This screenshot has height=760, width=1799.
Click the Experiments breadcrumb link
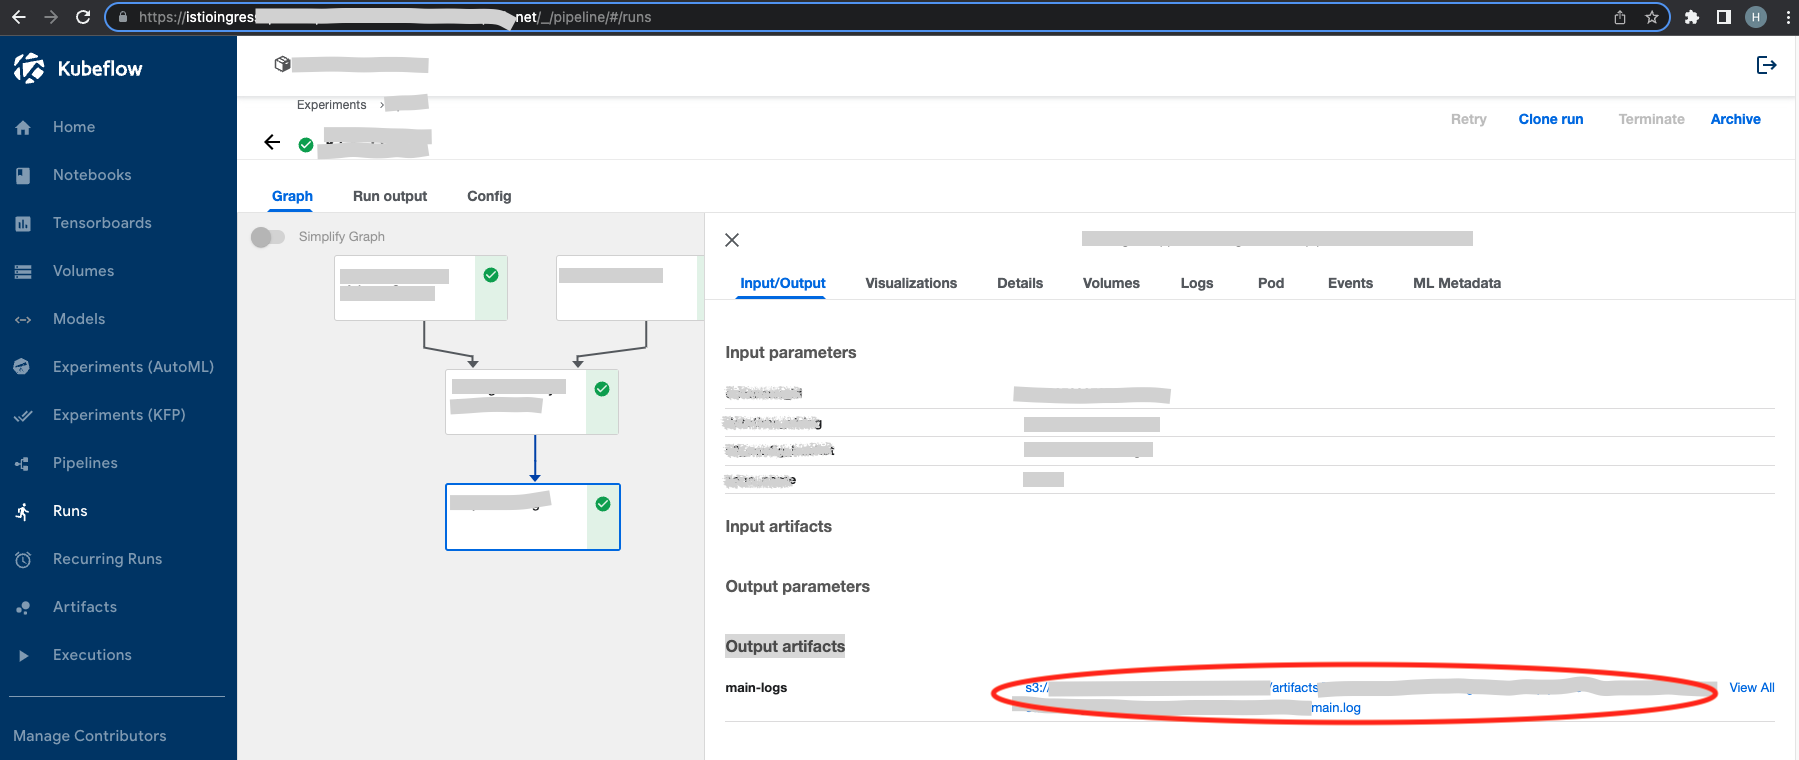(331, 105)
